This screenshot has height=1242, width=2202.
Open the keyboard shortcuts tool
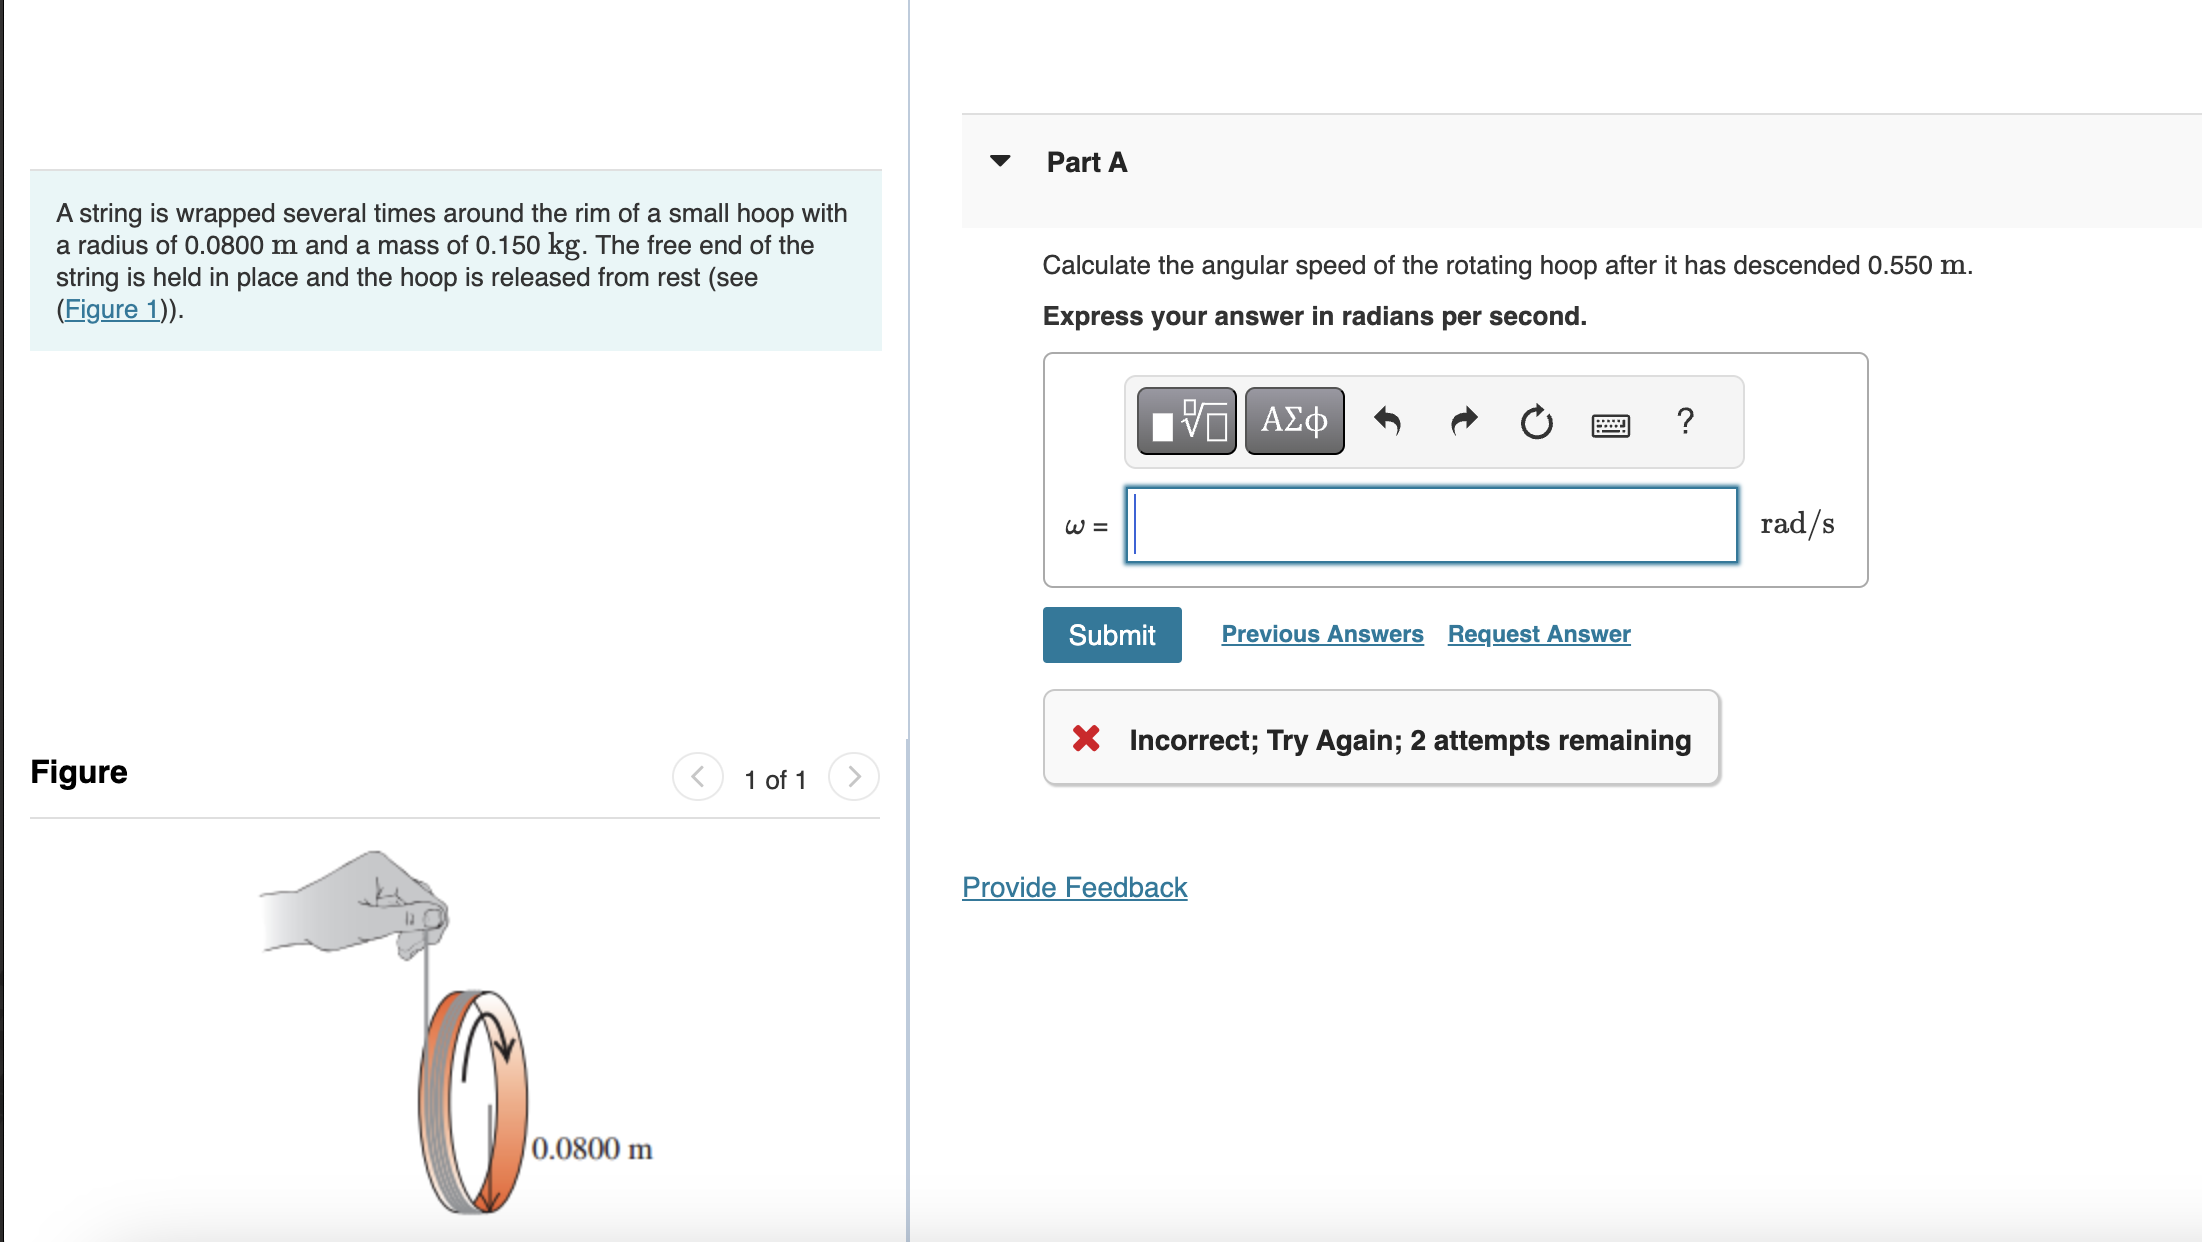pos(1609,423)
